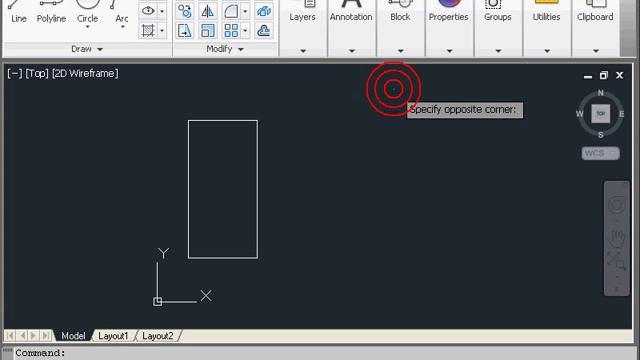Switch to the Model tab
Image resolution: width=640 pixels, height=360 pixels.
tap(73, 336)
